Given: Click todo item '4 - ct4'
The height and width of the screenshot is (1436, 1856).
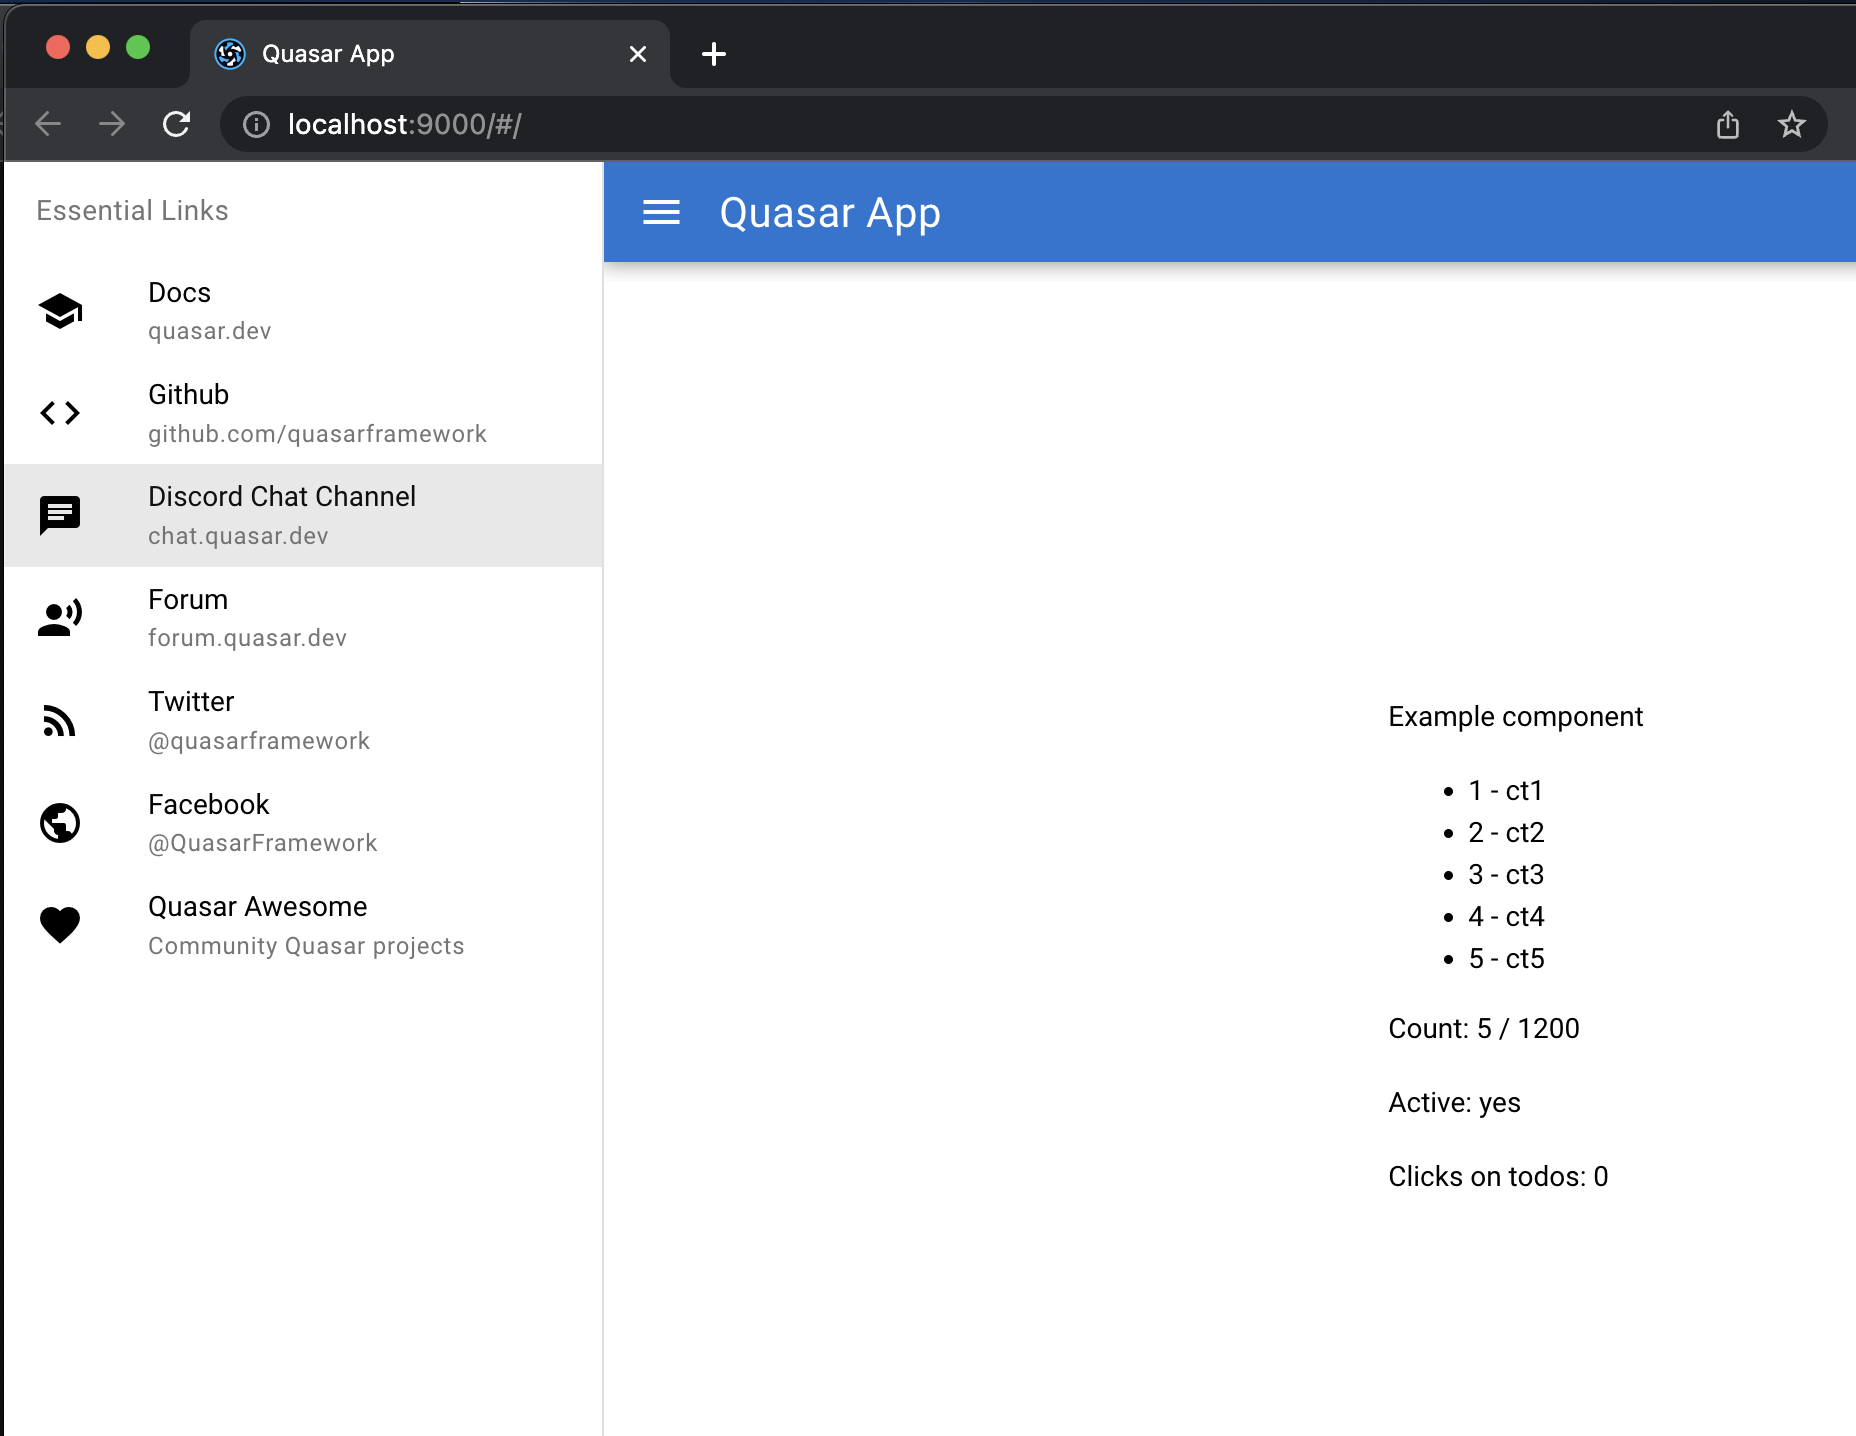Looking at the screenshot, I should (x=1506, y=917).
